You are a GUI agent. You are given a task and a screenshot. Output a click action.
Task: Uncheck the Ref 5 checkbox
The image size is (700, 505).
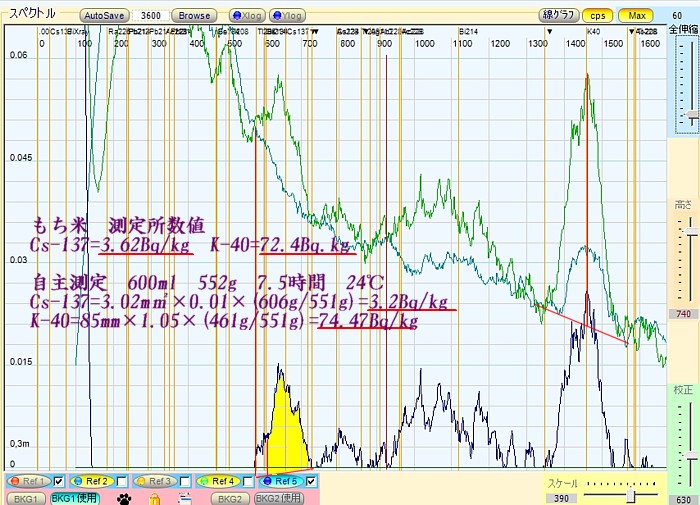tap(312, 482)
